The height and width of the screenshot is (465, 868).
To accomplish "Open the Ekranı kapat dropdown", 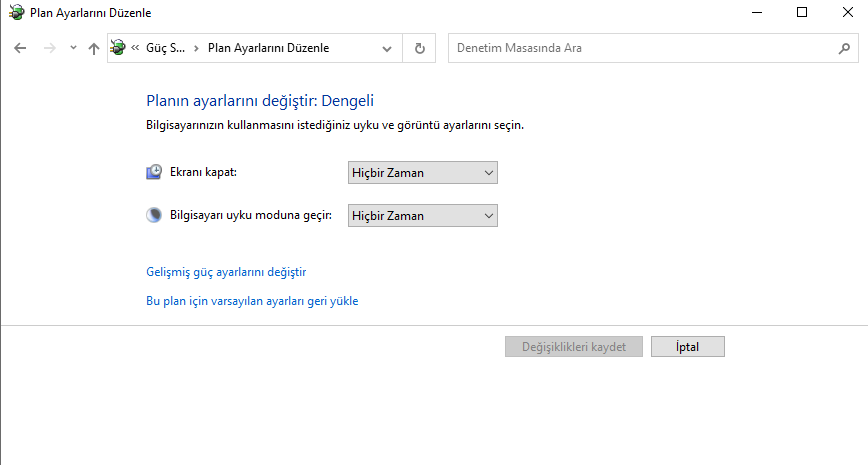I will tap(422, 173).
